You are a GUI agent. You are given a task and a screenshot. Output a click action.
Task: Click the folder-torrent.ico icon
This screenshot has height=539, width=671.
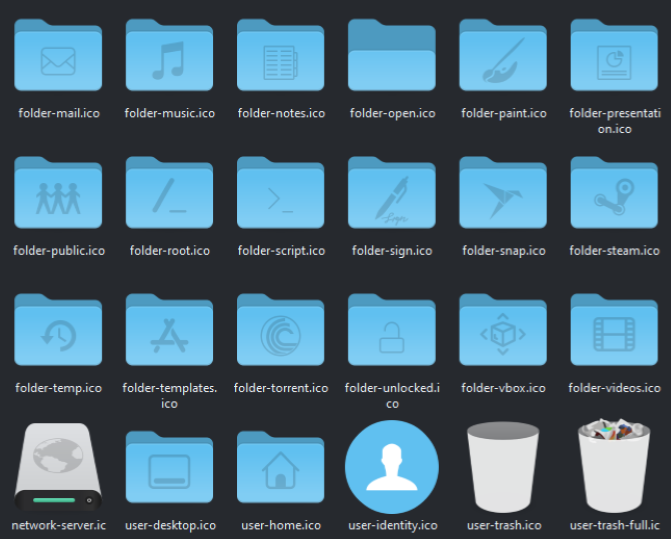(x=281, y=332)
